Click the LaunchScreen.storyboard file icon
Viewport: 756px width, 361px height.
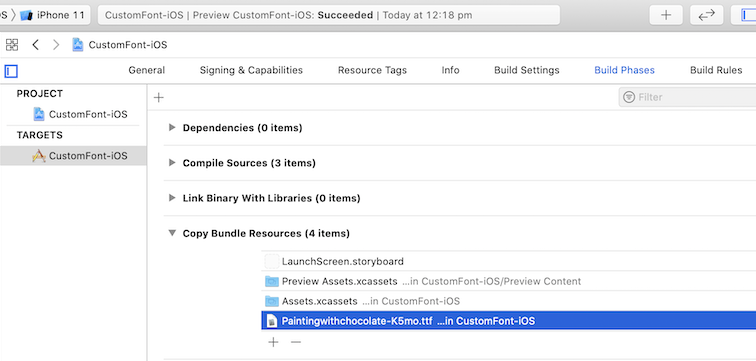click(272, 262)
